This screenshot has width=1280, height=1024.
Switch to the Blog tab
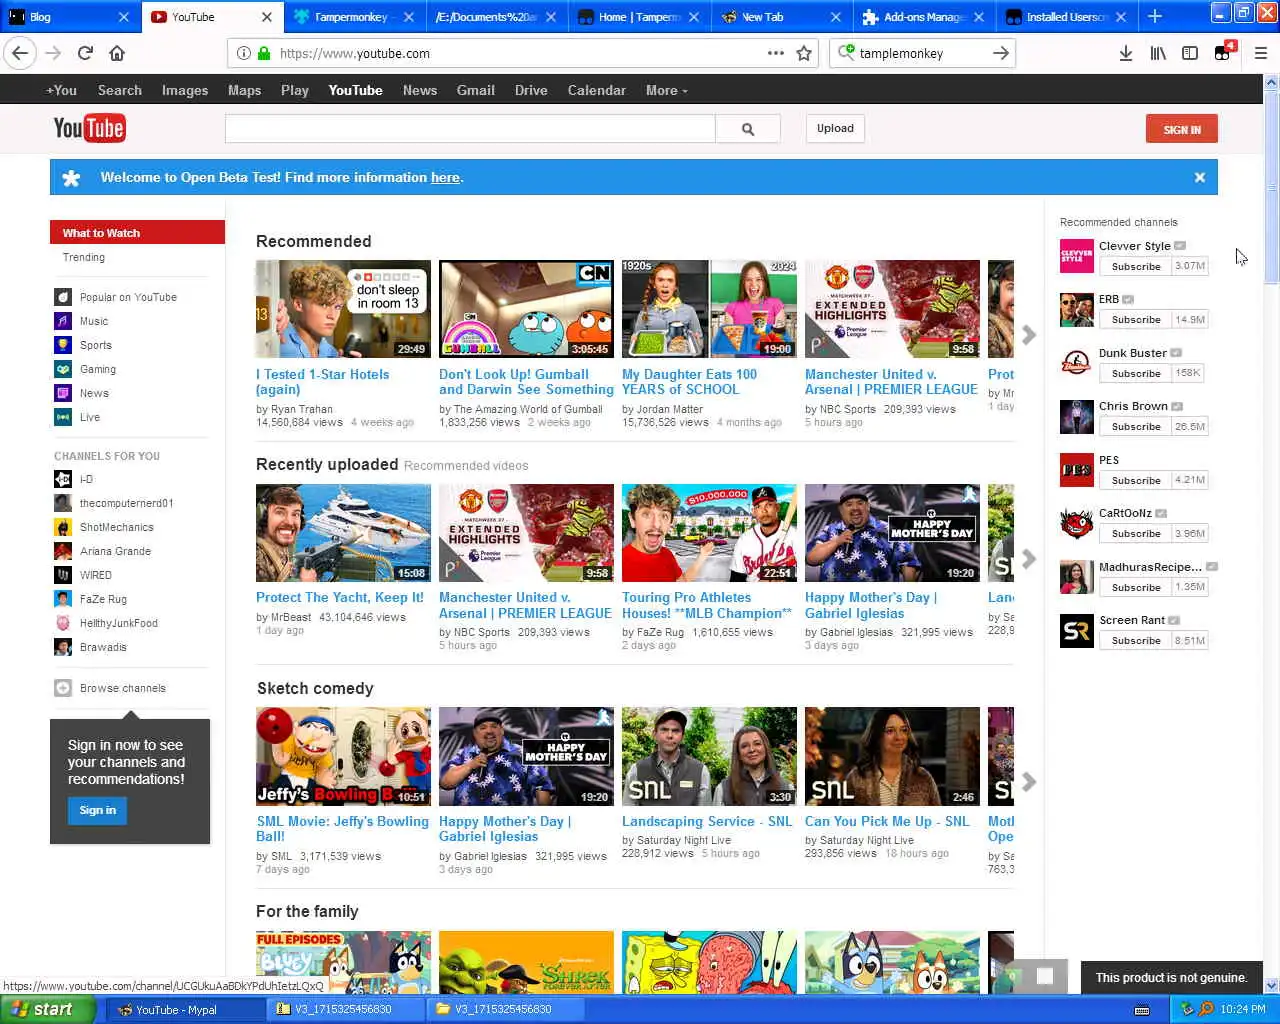pos(68,17)
